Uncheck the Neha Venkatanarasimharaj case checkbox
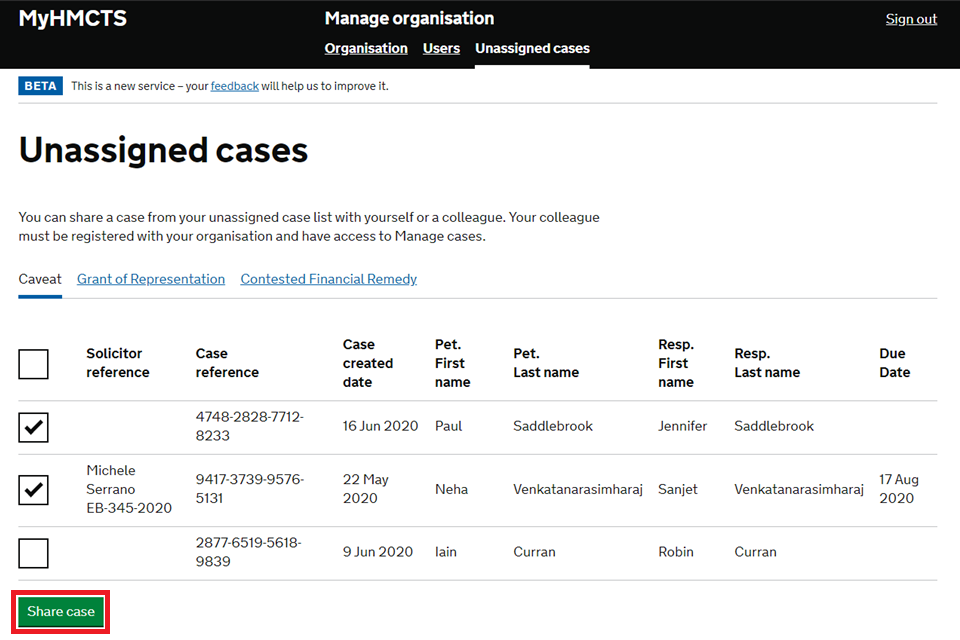The width and height of the screenshot is (960, 640). coord(33,490)
